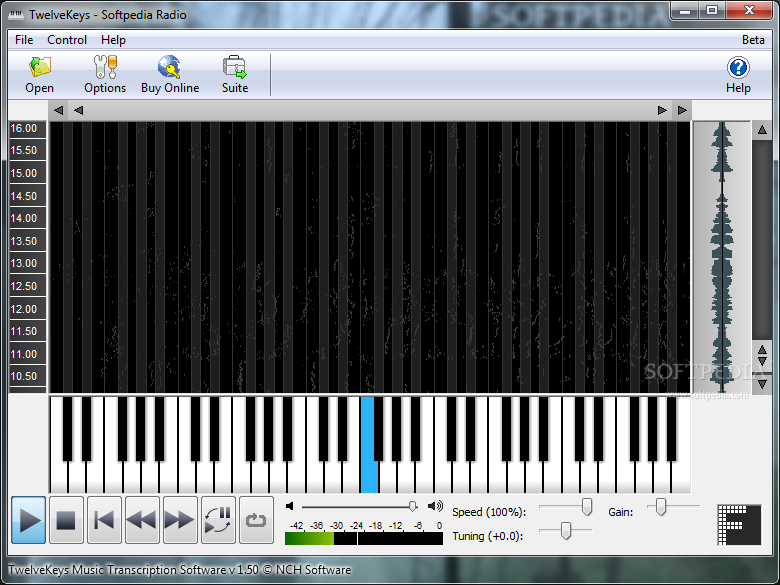Toggle the repeat loop button

pyautogui.click(x=256, y=520)
